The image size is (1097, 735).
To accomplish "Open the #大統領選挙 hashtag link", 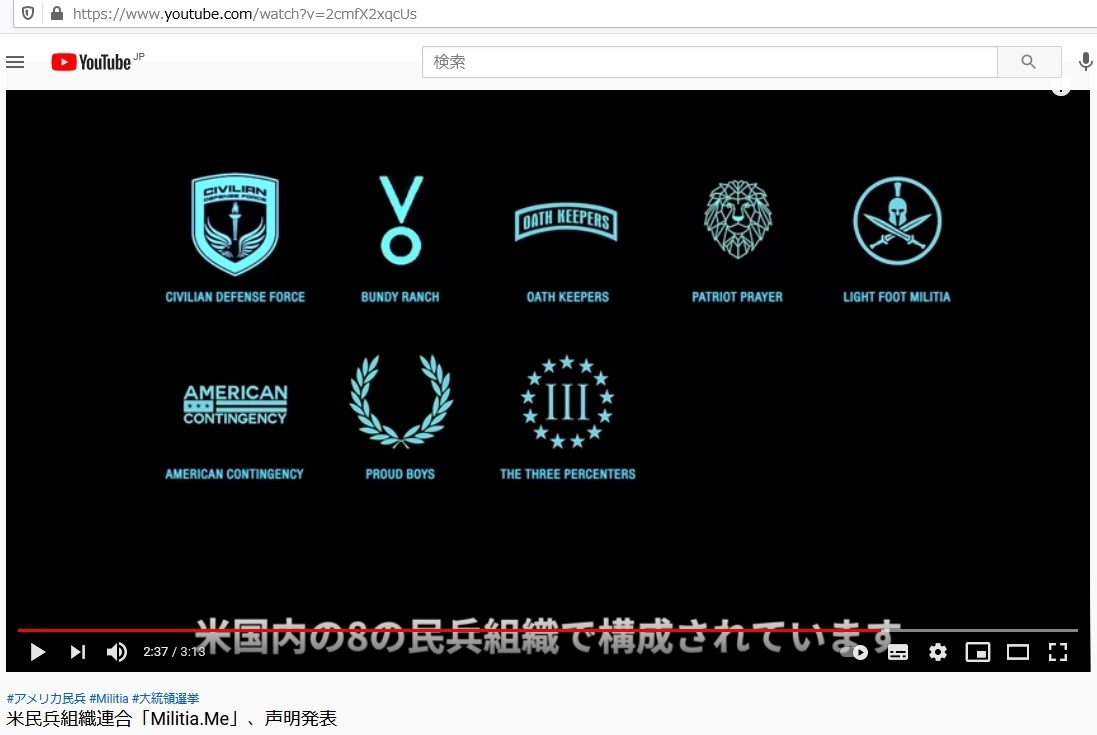I will [166, 699].
